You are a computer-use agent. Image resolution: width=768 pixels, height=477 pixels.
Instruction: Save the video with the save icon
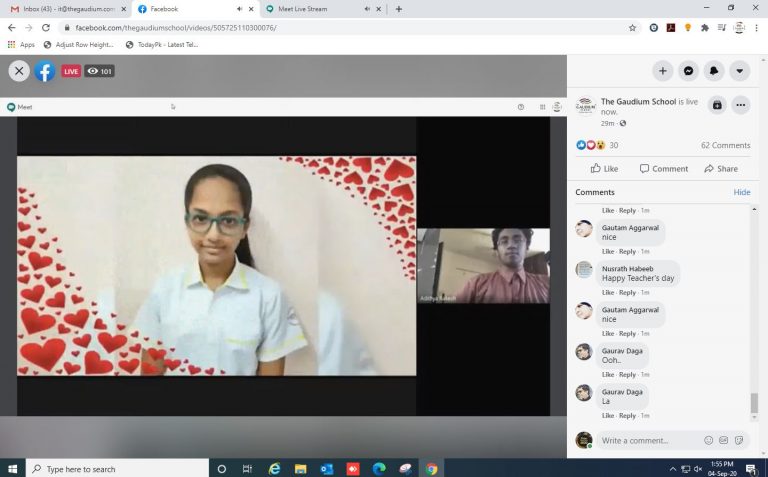[716, 105]
